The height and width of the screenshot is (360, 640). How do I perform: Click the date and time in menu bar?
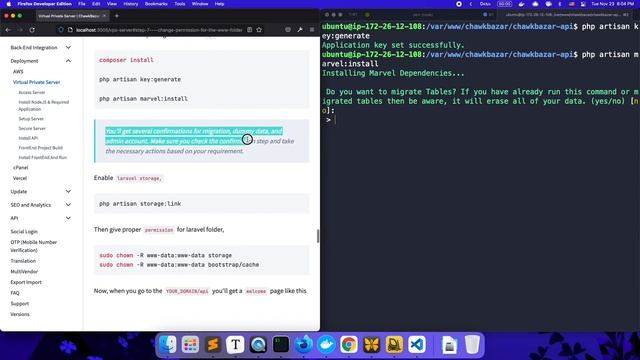pos(613,4)
